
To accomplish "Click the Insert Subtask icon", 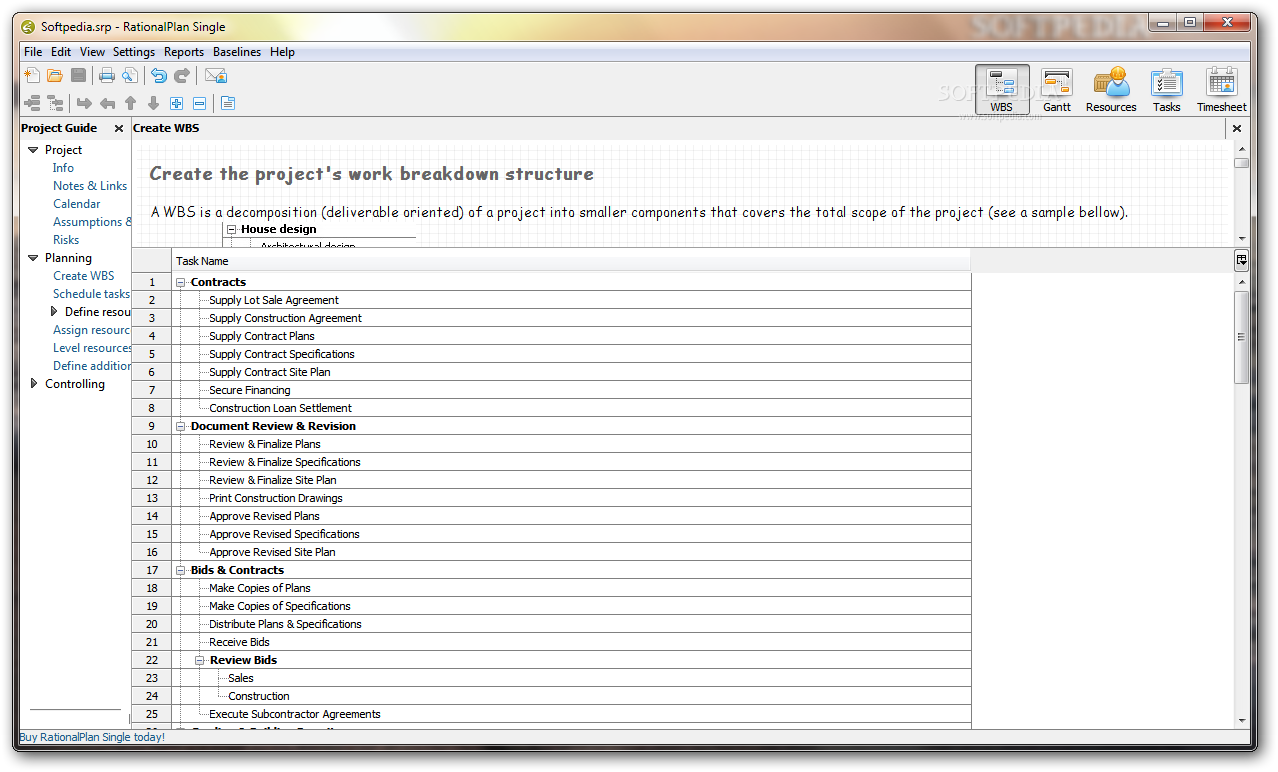I will 55,103.
